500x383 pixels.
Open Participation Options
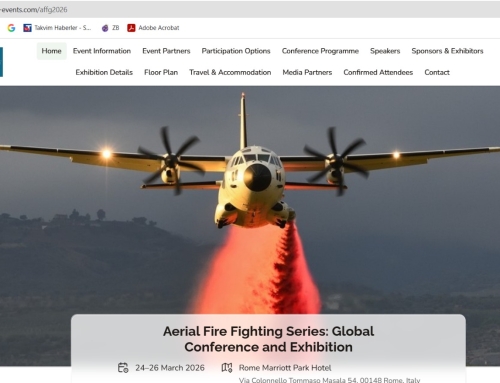[x=236, y=51]
